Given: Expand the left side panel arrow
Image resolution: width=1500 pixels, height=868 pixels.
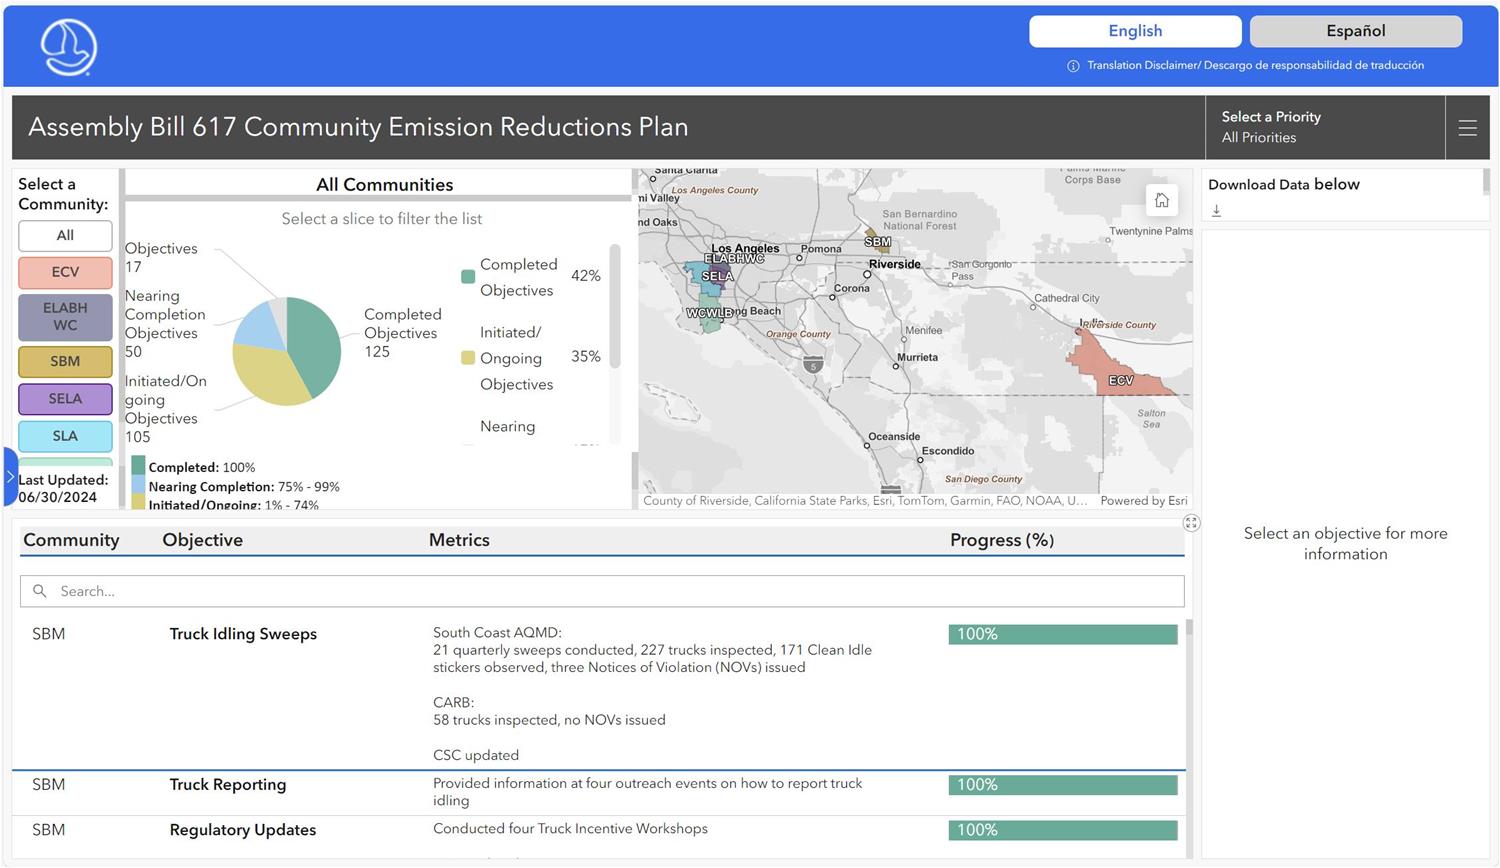Looking at the screenshot, I should [x=10, y=477].
